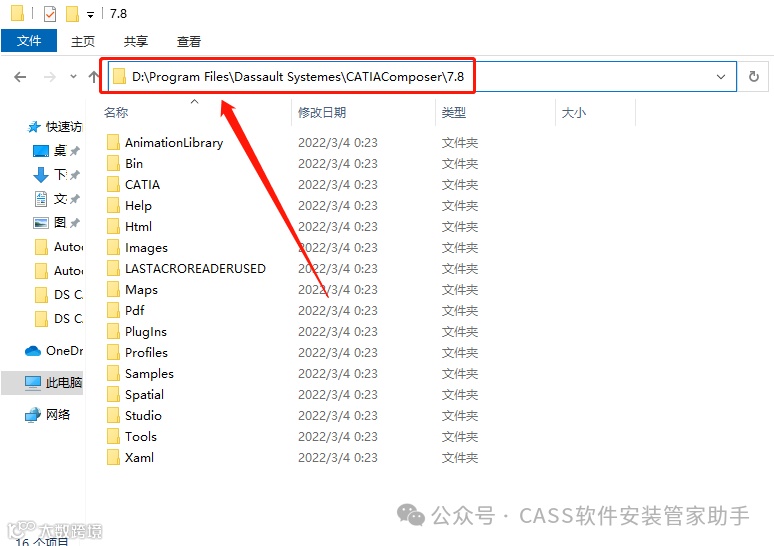
Task: Click the Bin row modified date
Action: click(338, 163)
